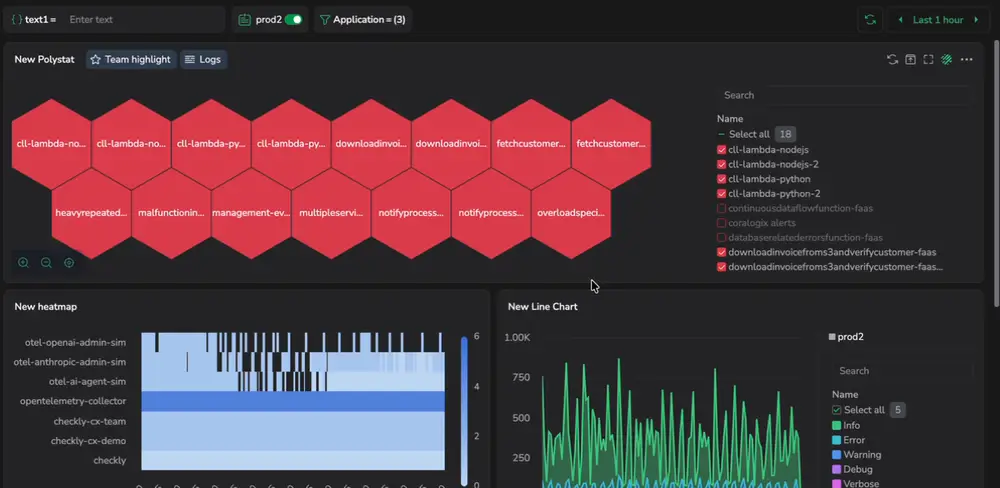The height and width of the screenshot is (488, 1000).
Task: Toggle Select all in the line chart legend
Action: pos(837,410)
